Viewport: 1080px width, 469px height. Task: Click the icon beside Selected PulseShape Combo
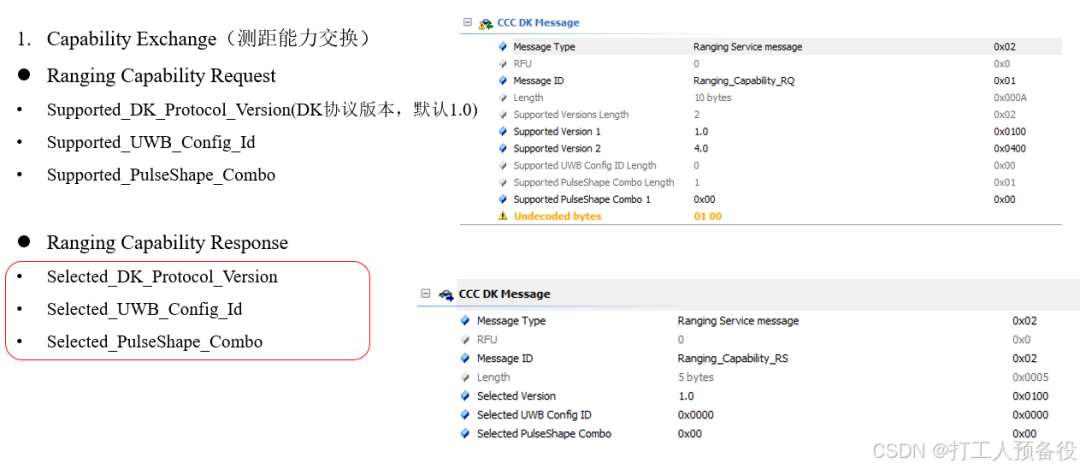click(465, 434)
